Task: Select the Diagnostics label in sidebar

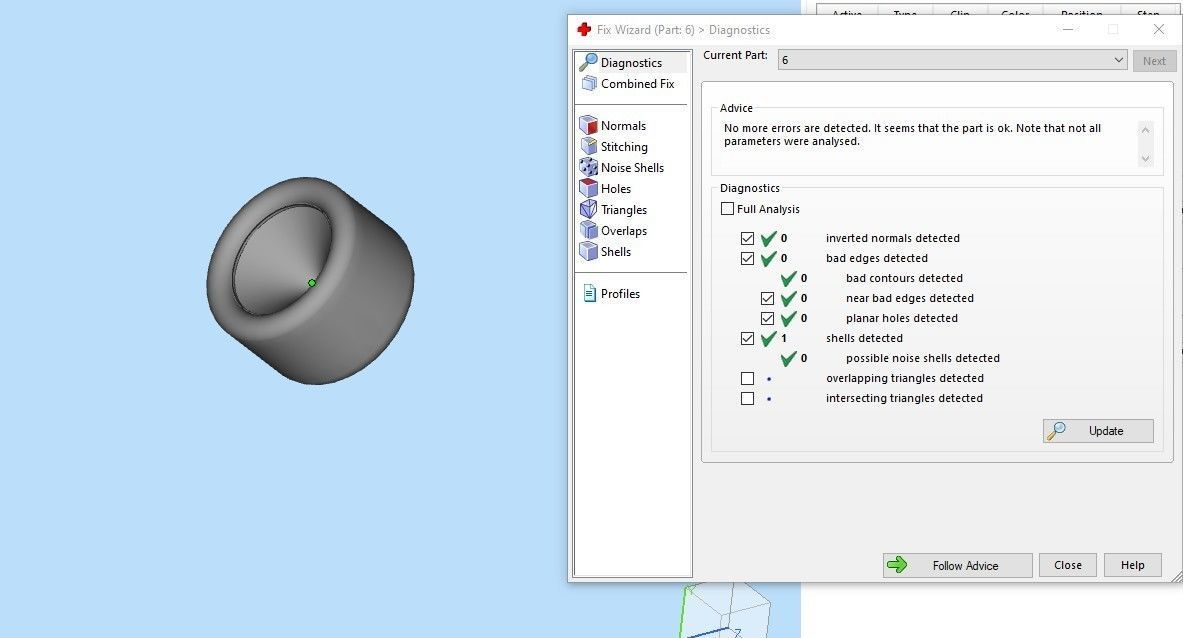Action: click(631, 63)
